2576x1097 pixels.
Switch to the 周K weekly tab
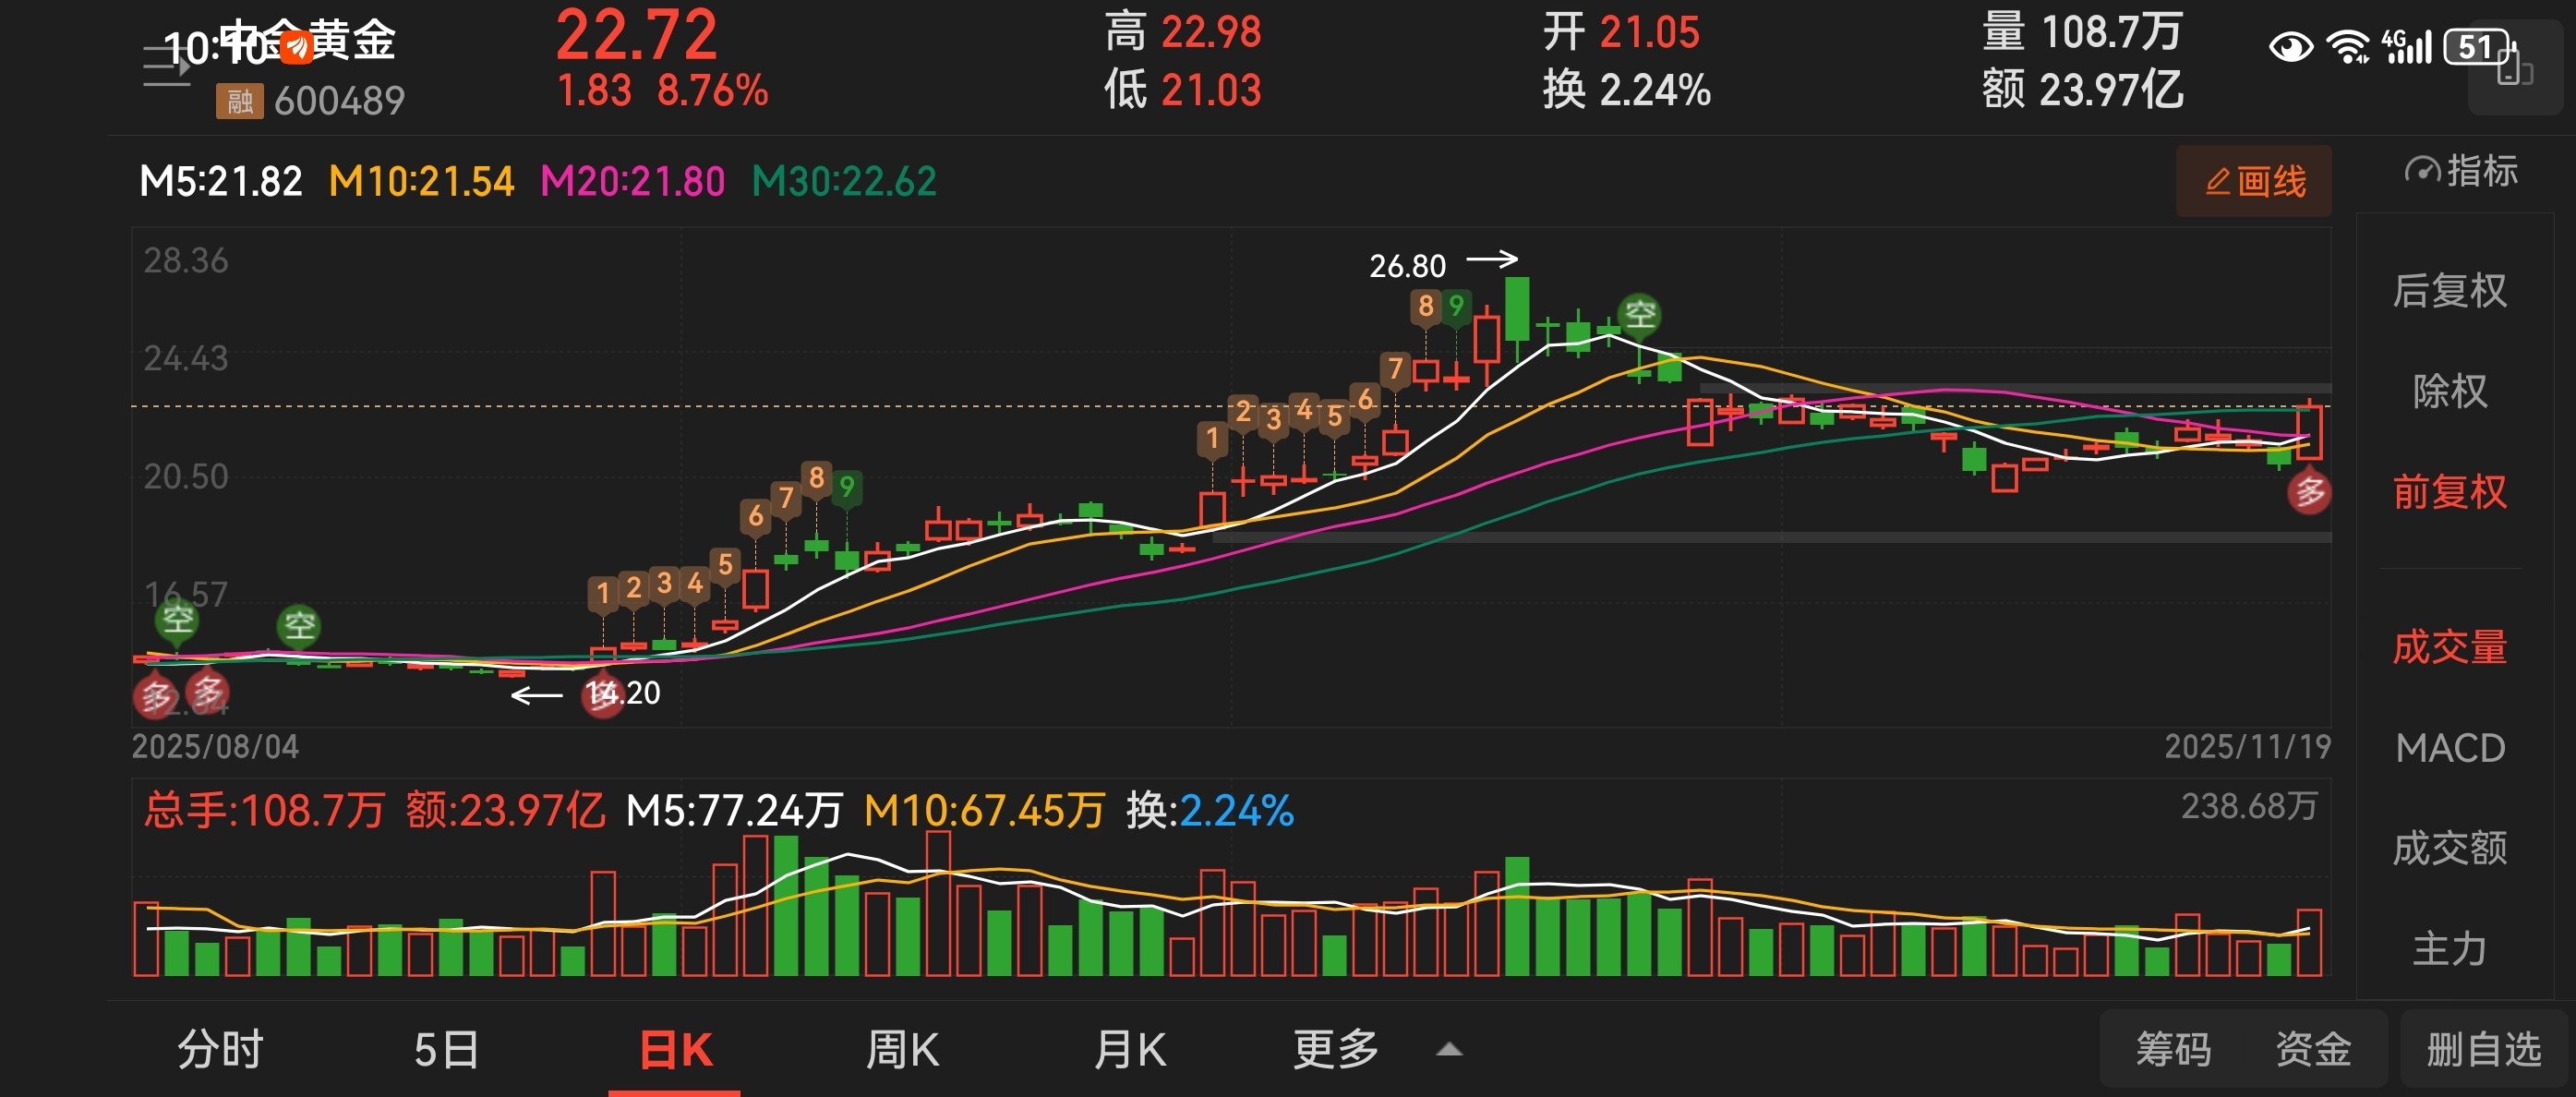pyautogui.click(x=902, y=1050)
